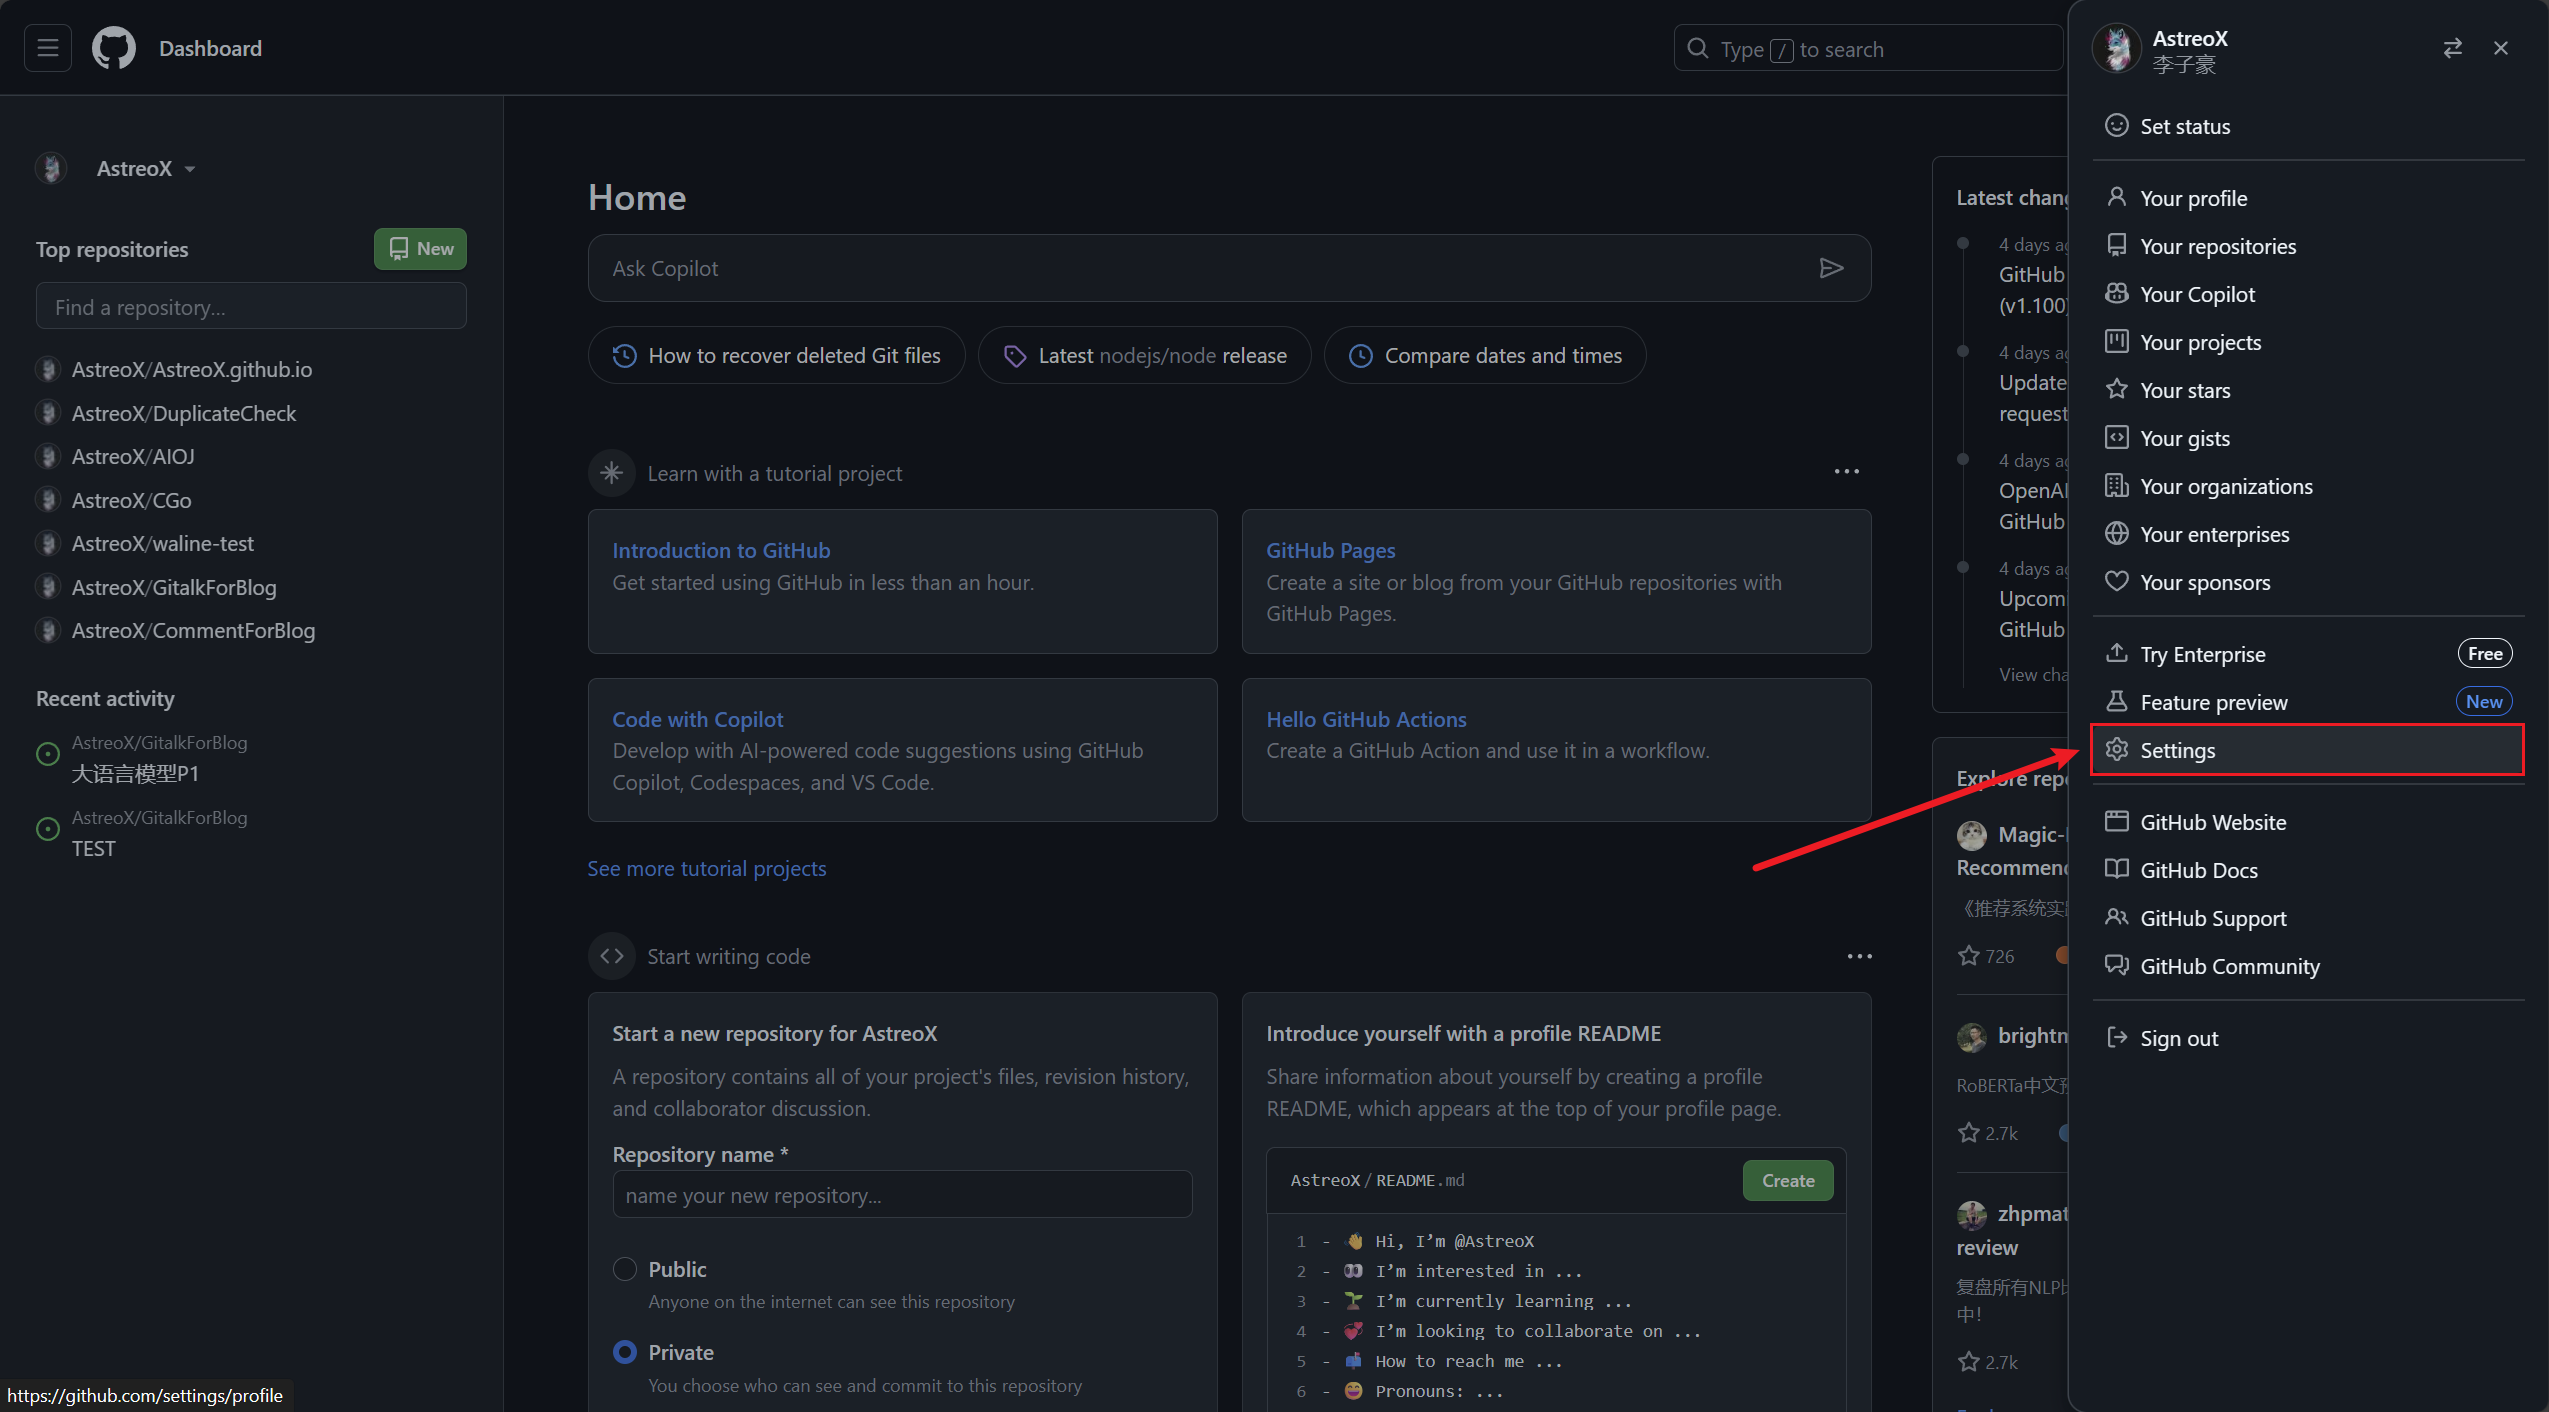This screenshot has width=2549, height=1412.
Task: Click the open issue icon for TEST
Action: (48, 829)
